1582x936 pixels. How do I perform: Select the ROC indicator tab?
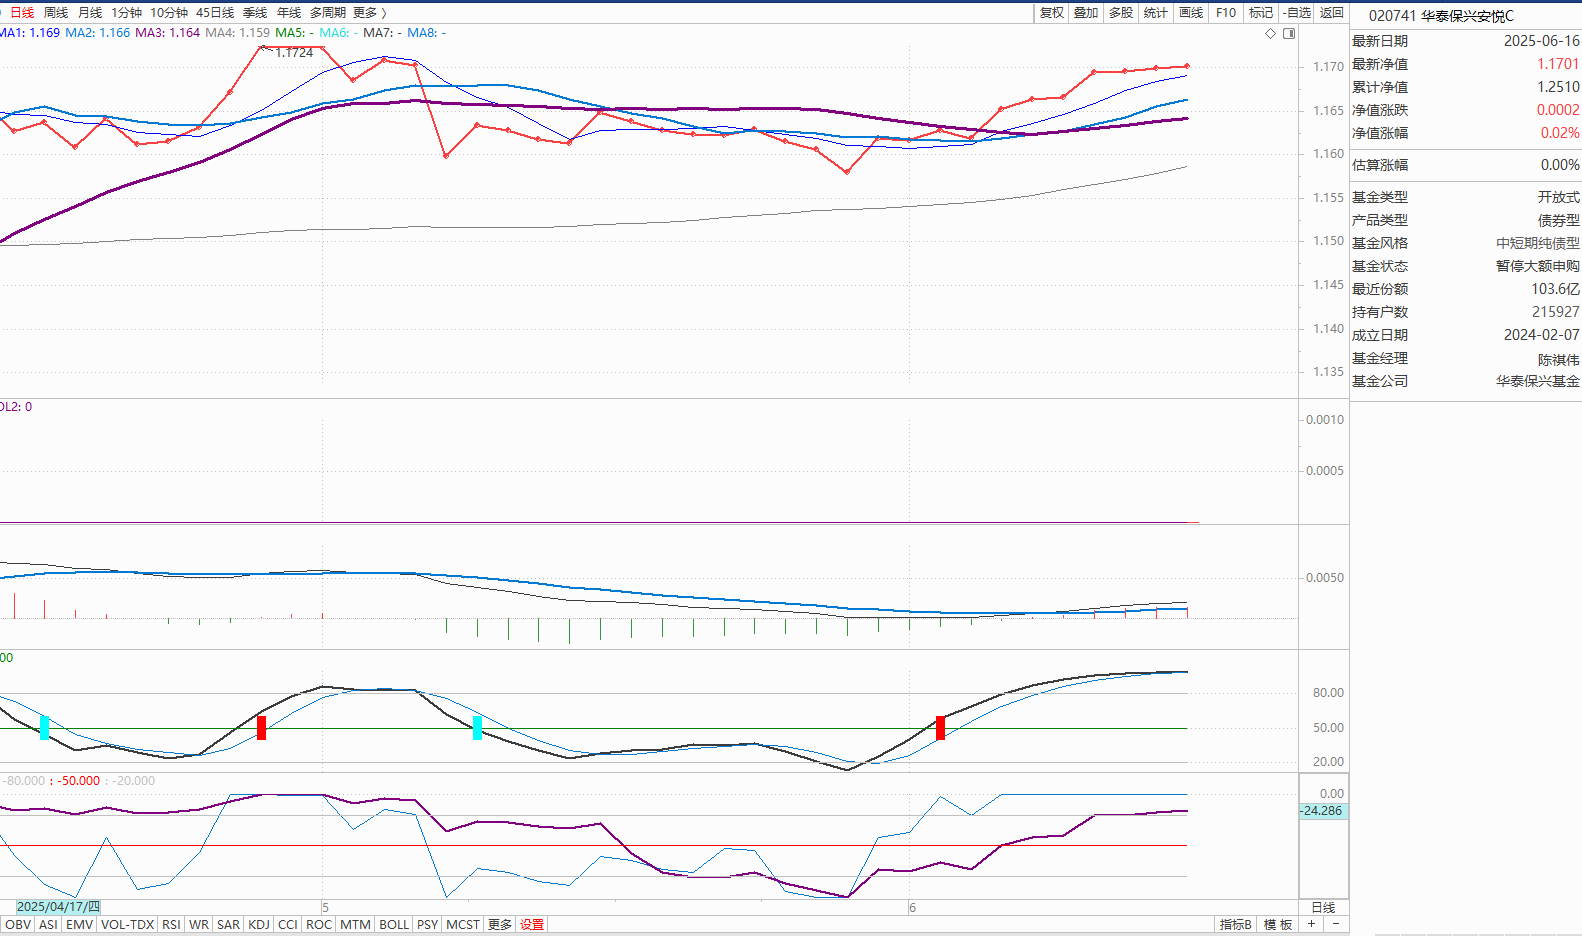coord(319,925)
